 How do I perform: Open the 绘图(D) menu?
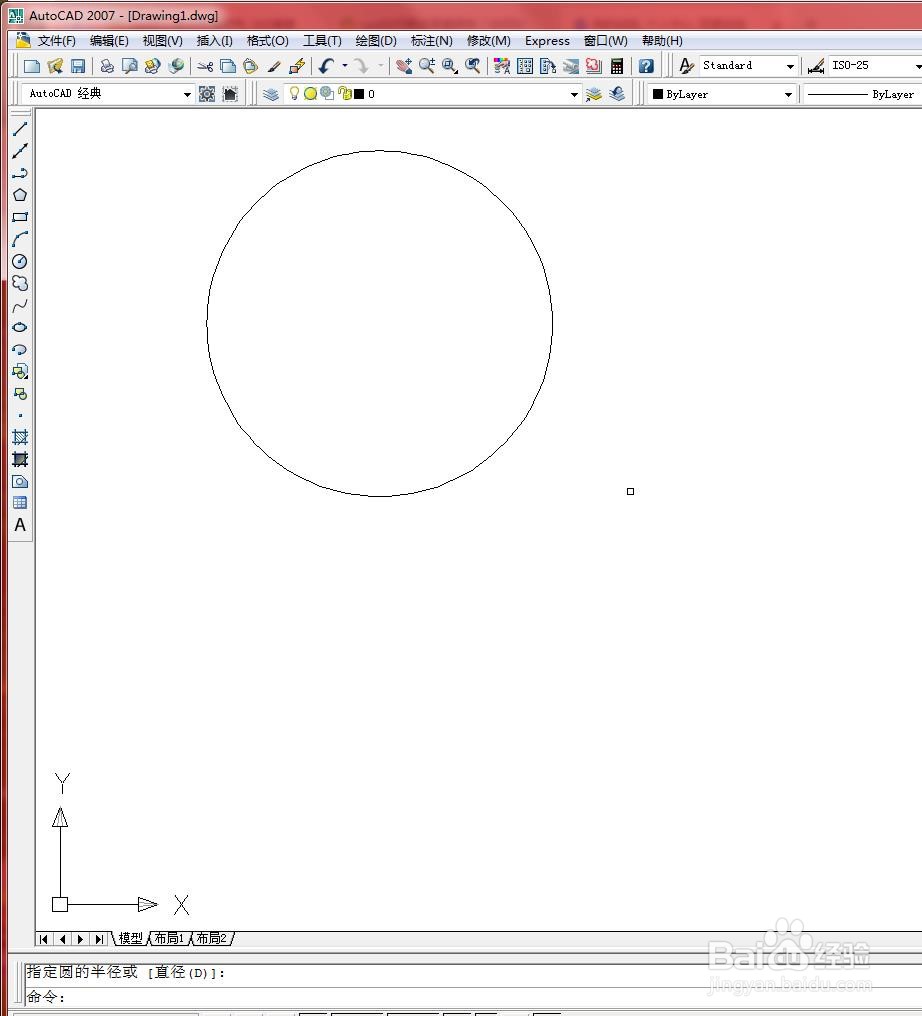tap(376, 41)
